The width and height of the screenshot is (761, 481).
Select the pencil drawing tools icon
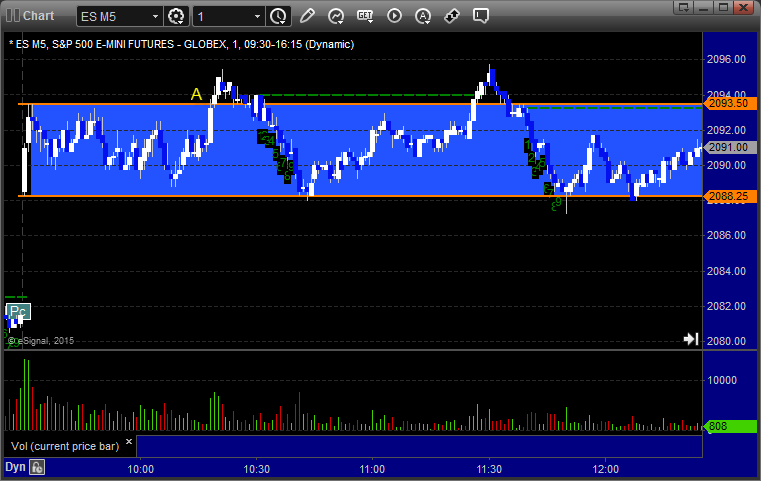pos(307,16)
